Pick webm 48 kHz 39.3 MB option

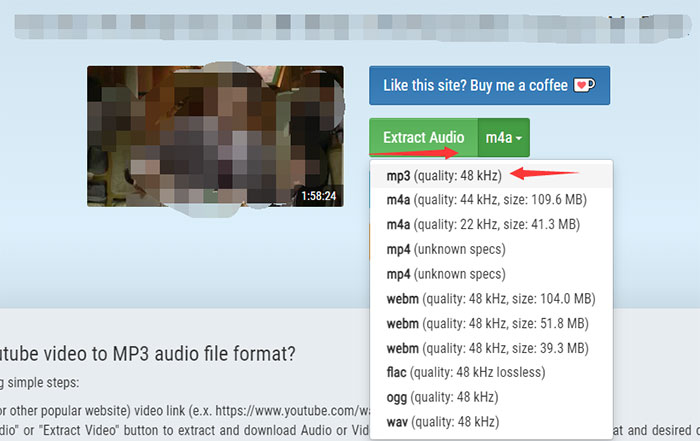pos(491,348)
